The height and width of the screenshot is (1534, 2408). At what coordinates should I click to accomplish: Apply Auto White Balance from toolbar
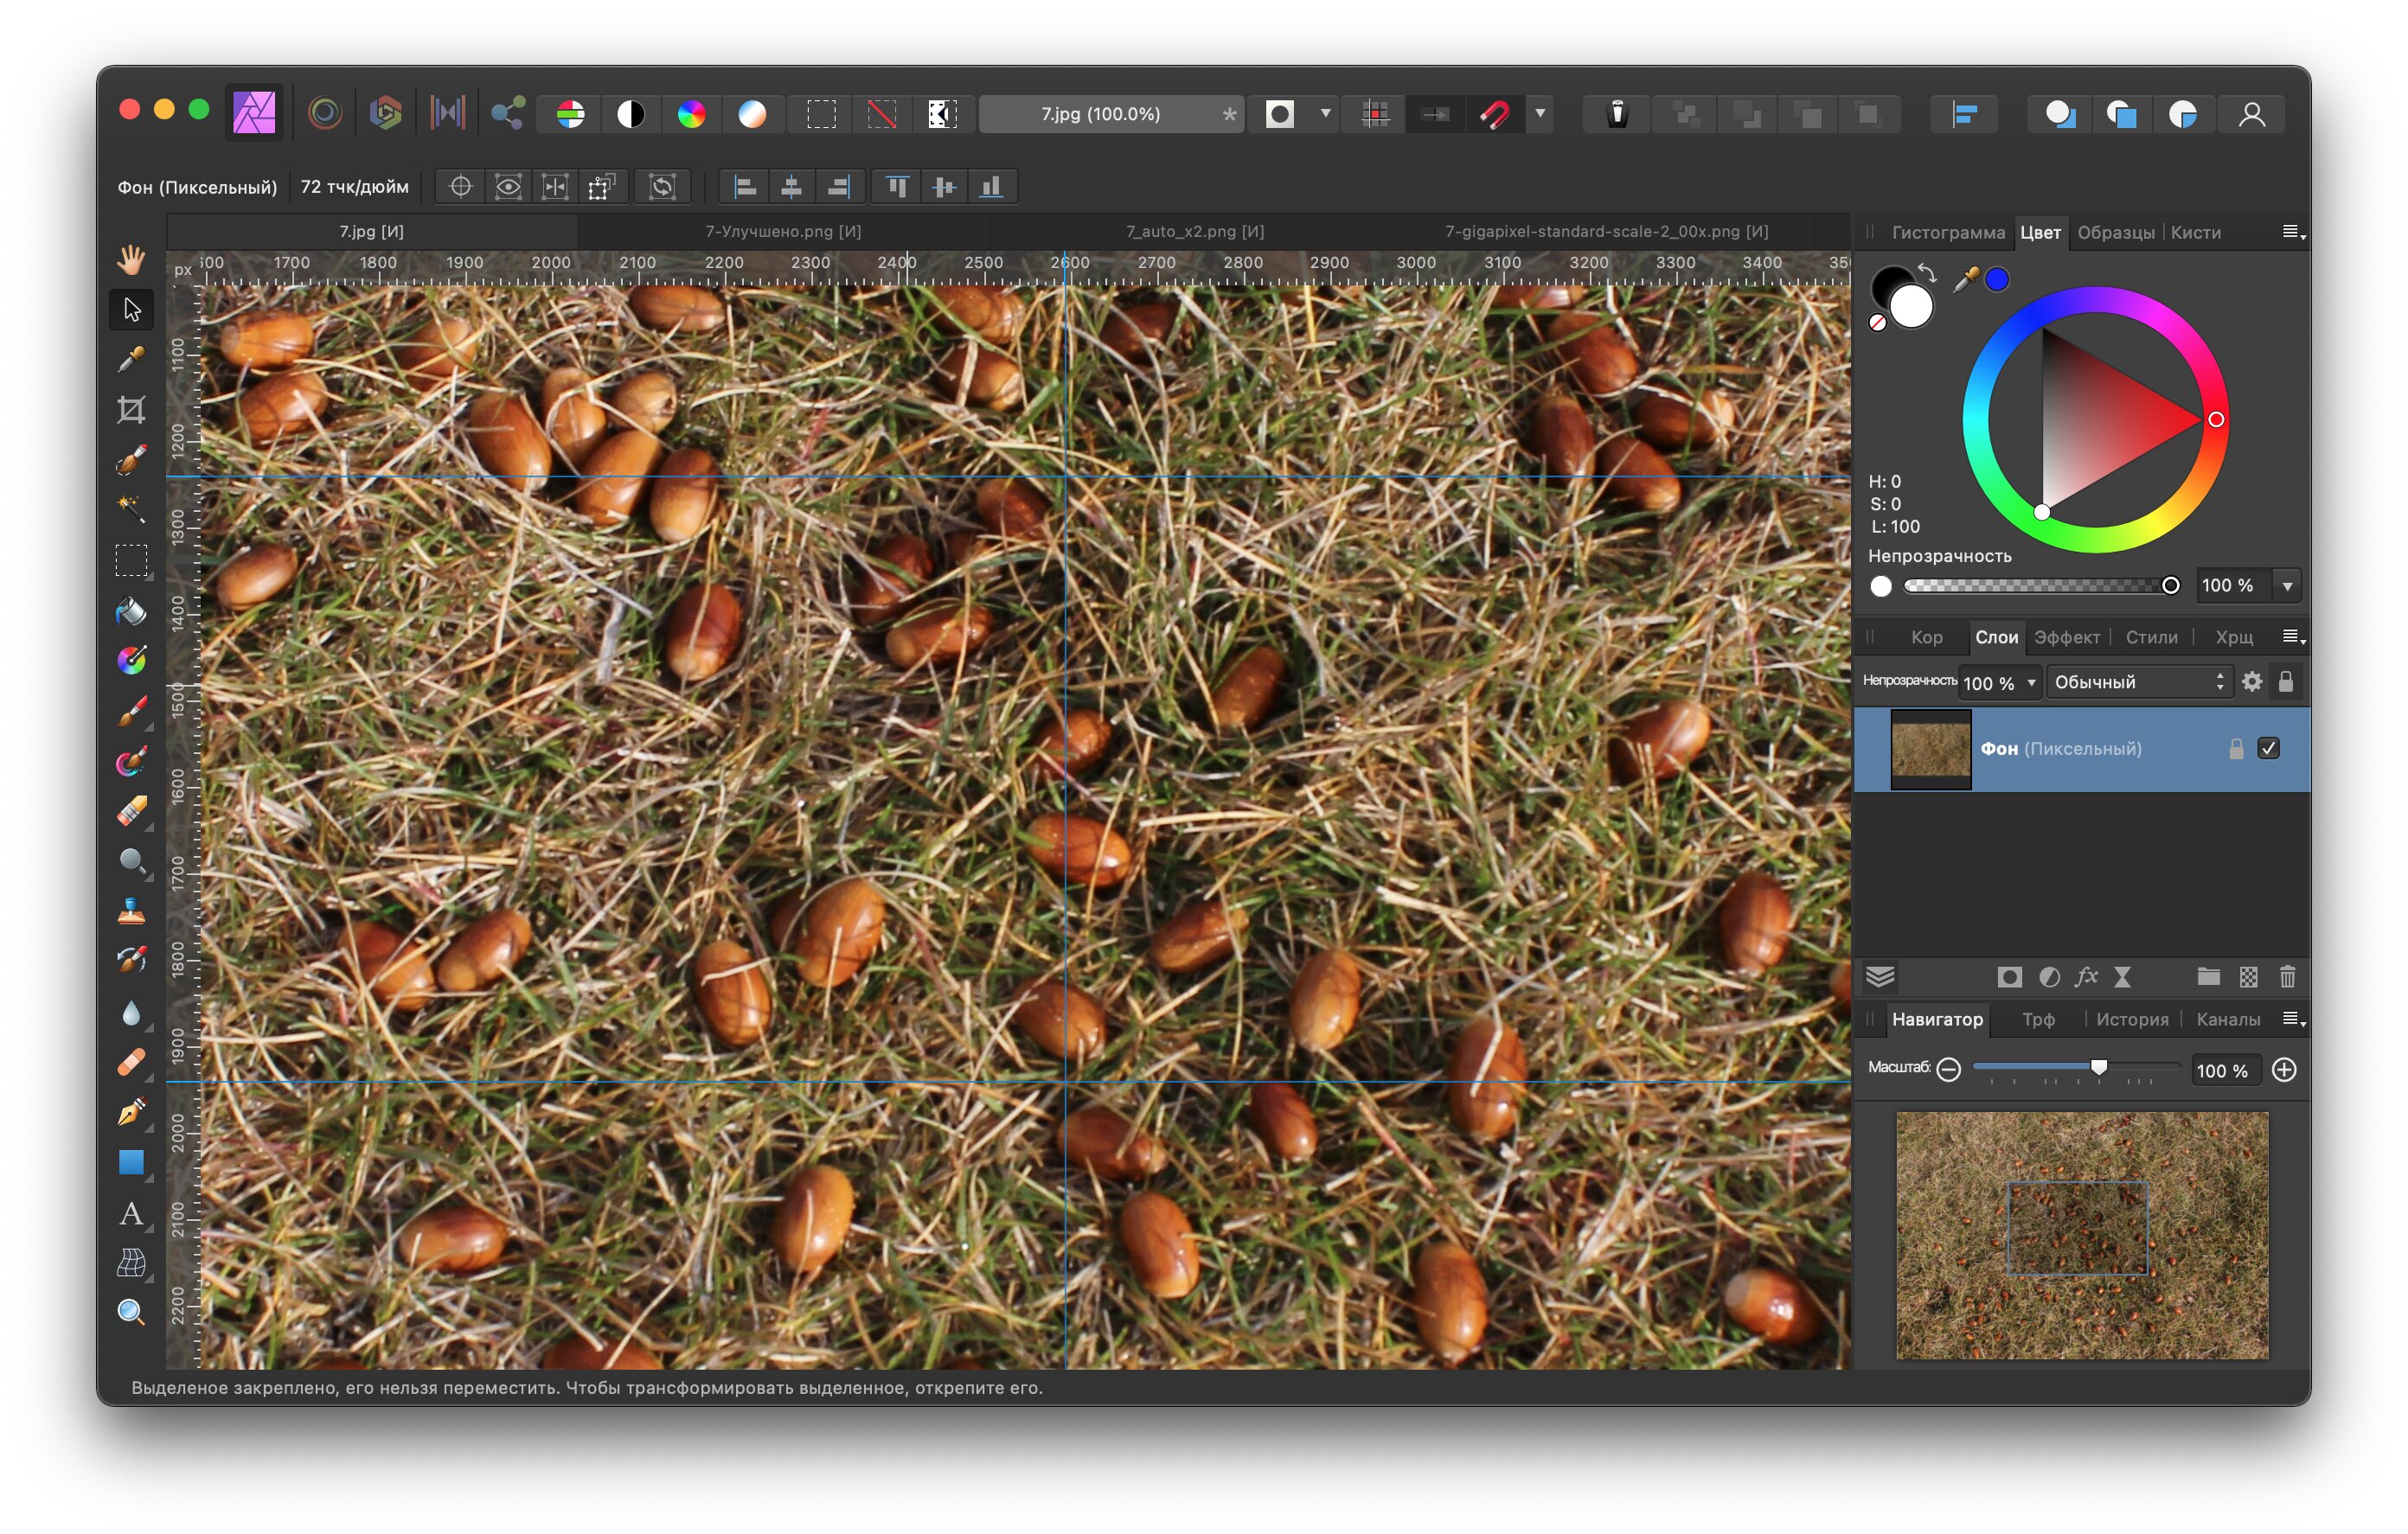click(x=752, y=114)
